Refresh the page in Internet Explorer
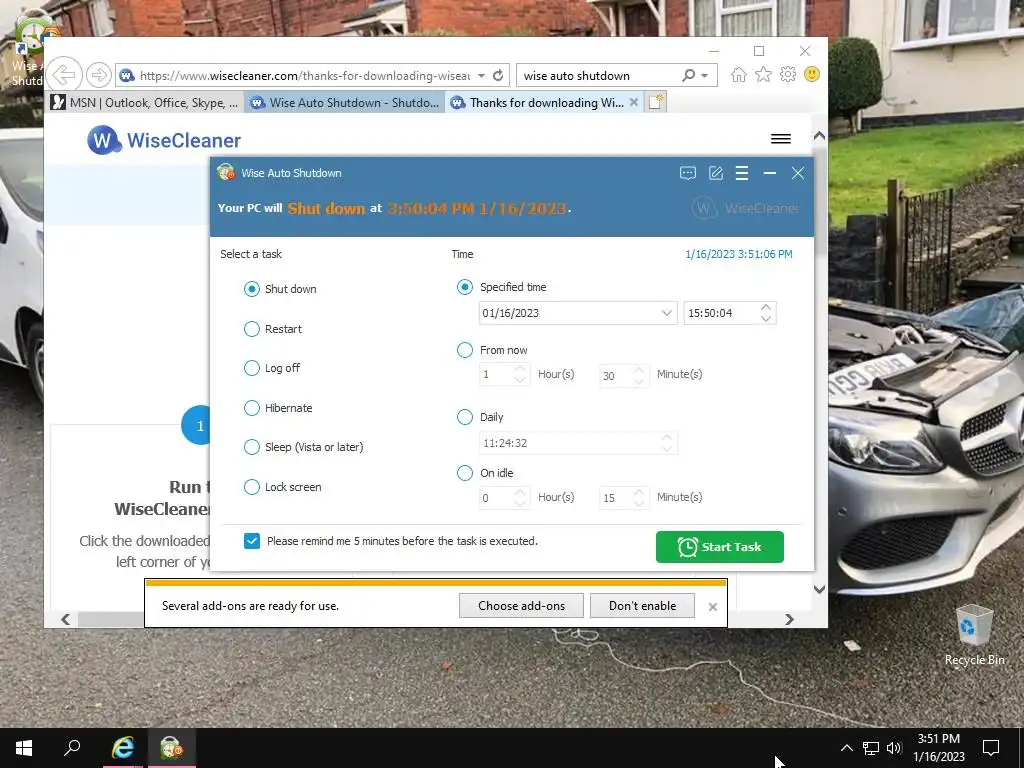Screen dimensions: 1024x768 tap(498, 75)
